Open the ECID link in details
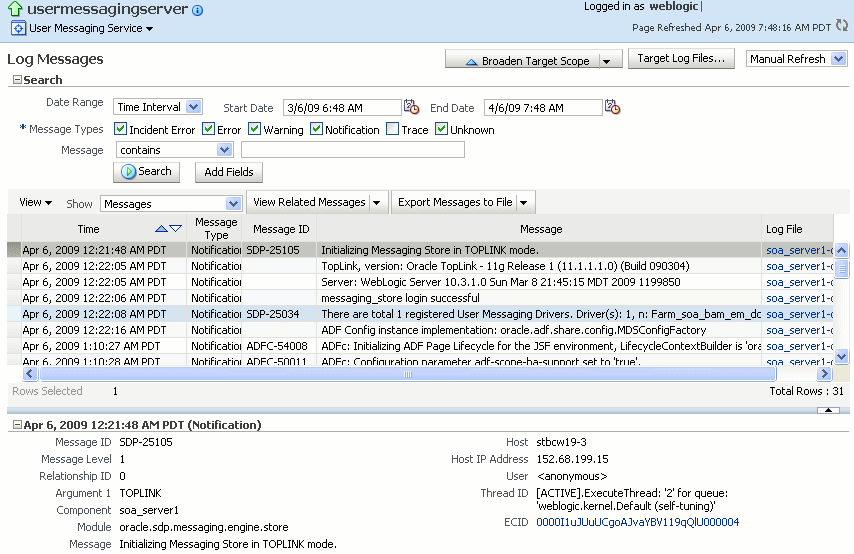This screenshot has width=854, height=554. 637,522
